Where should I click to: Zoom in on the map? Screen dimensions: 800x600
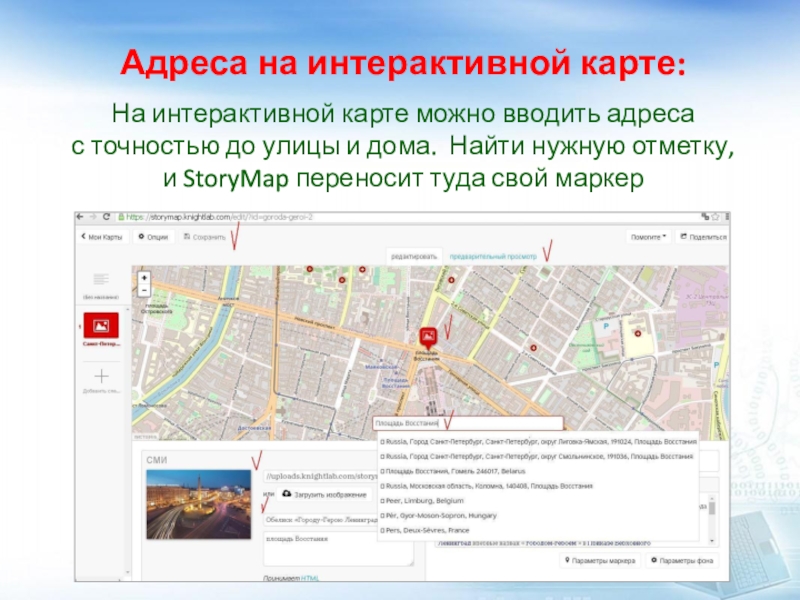tap(144, 278)
